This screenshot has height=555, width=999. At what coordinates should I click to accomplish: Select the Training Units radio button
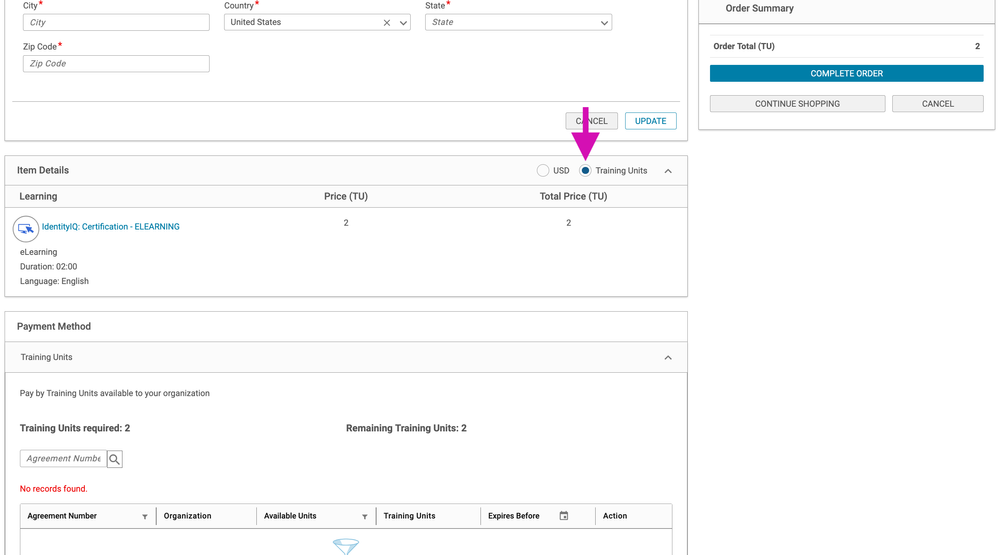click(x=586, y=171)
